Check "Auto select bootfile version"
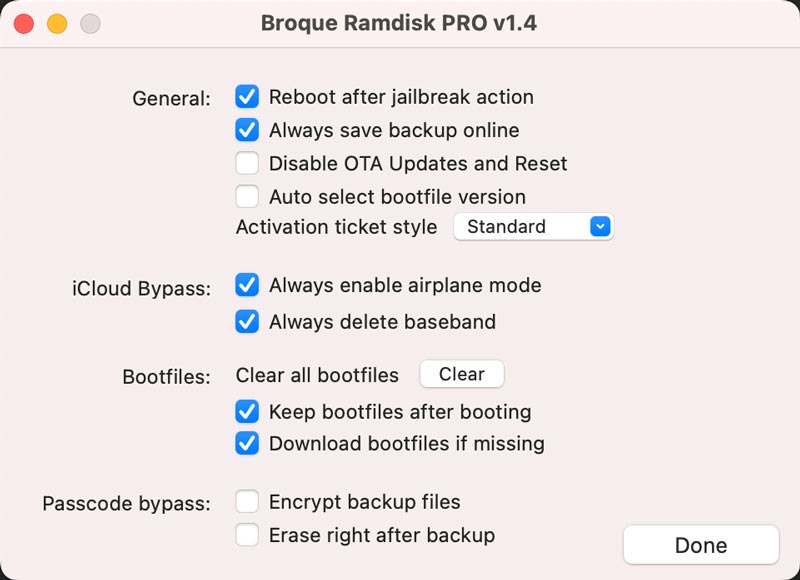Viewport: 800px width, 580px height. [x=247, y=196]
